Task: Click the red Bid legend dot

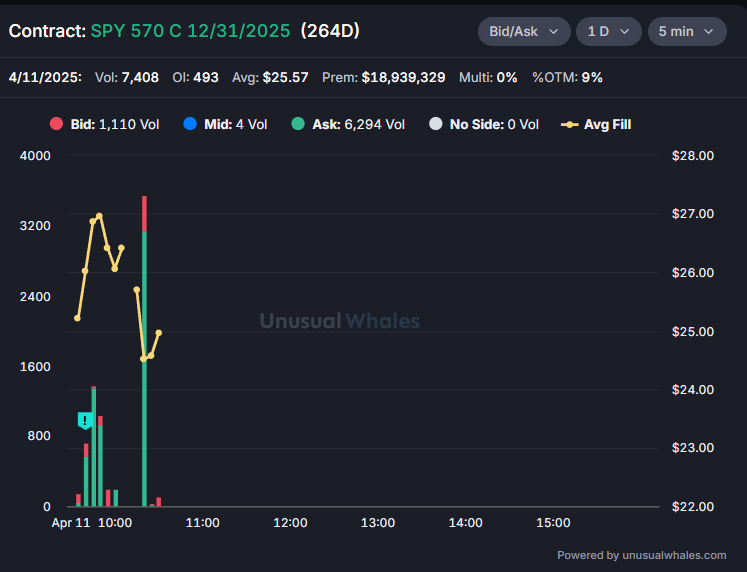Action: (x=56, y=124)
